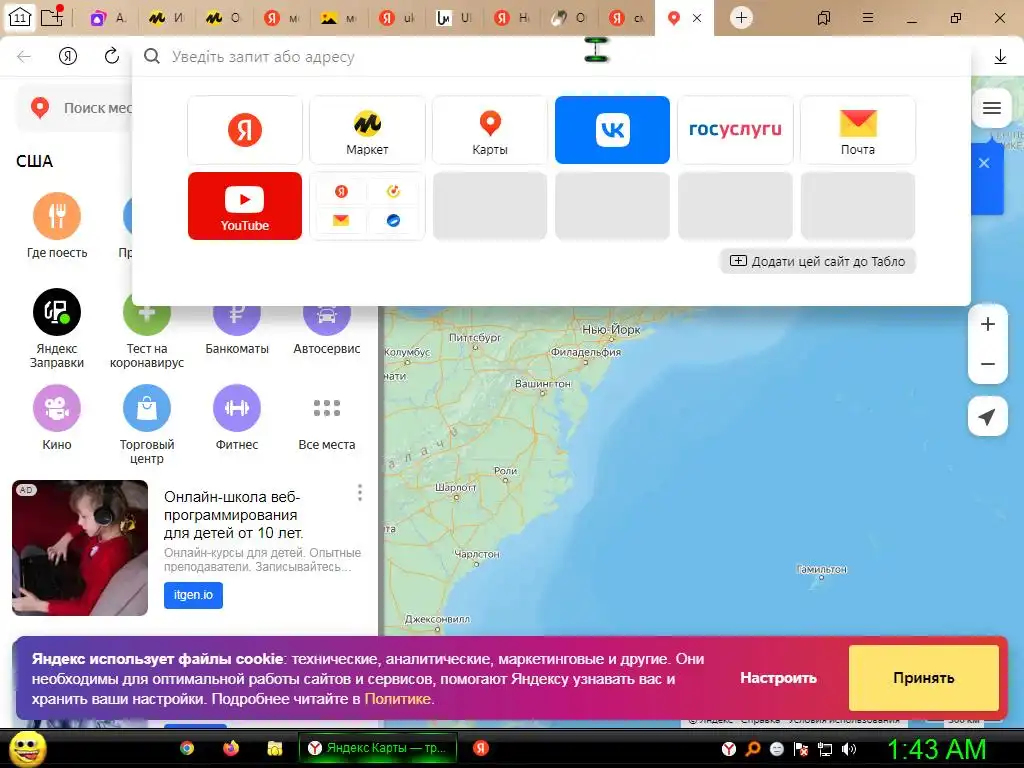
Task: Open the three-dot menu on the ad
Action: (359, 492)
